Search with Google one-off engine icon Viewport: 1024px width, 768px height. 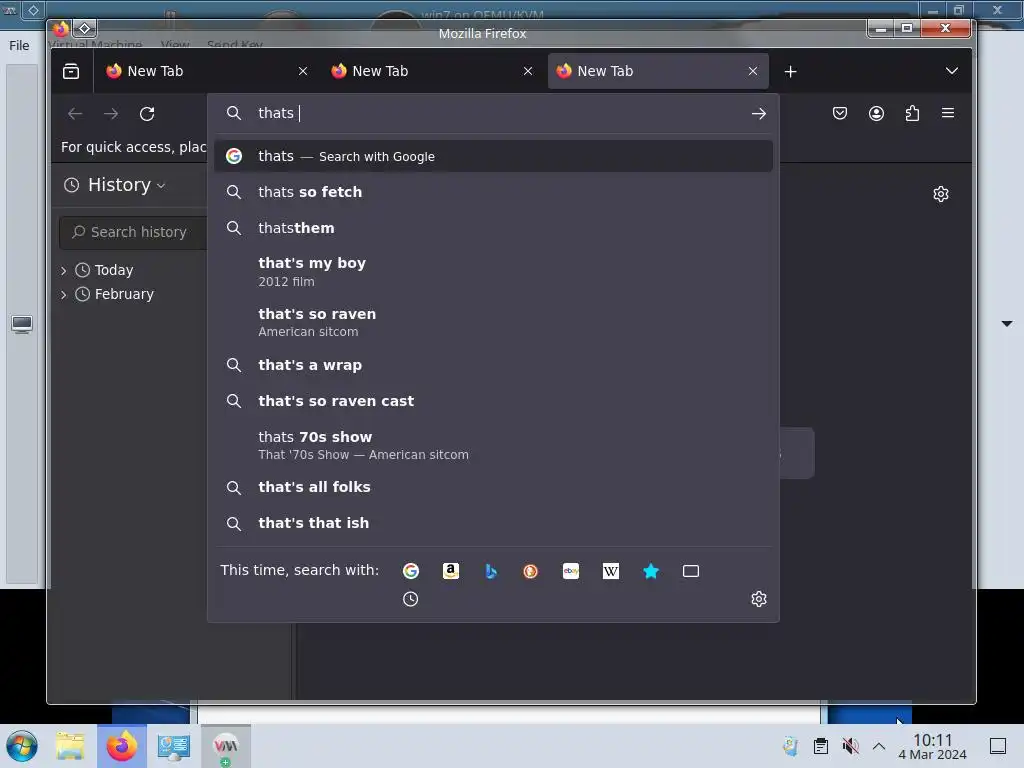click(411, 571)
